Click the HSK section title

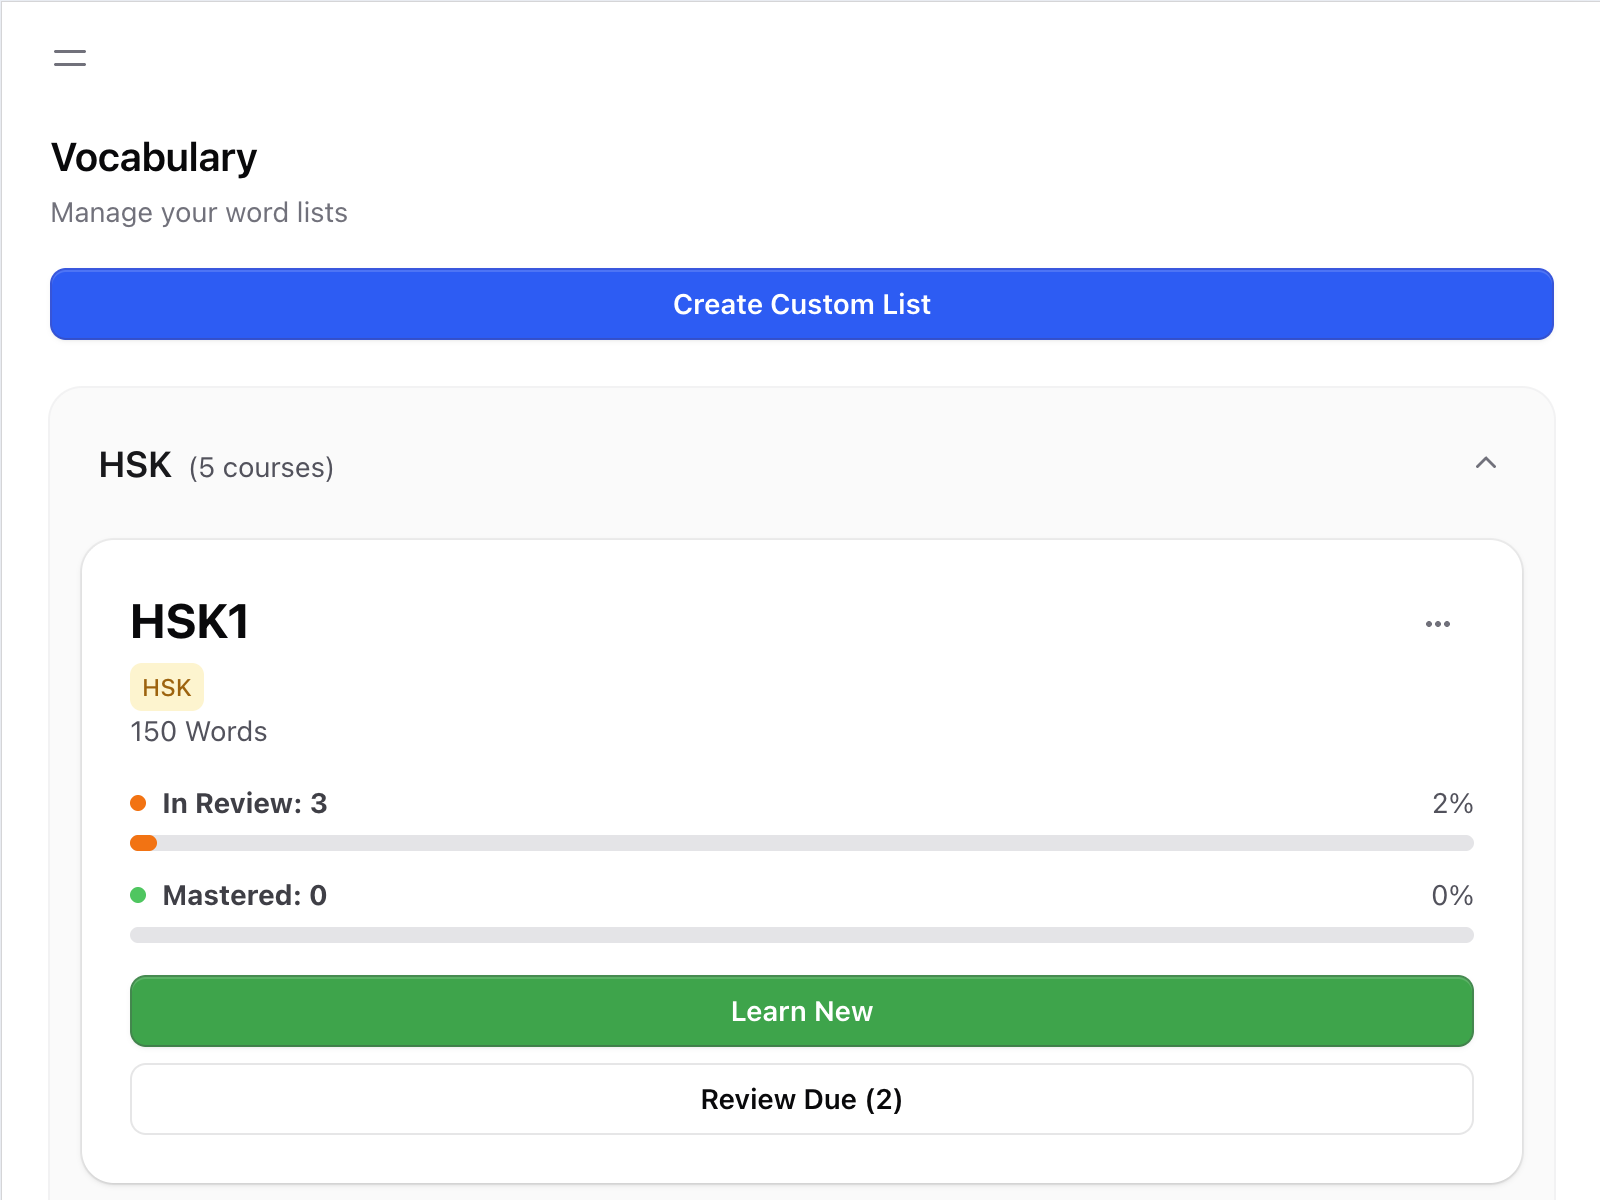coord(135,466)
